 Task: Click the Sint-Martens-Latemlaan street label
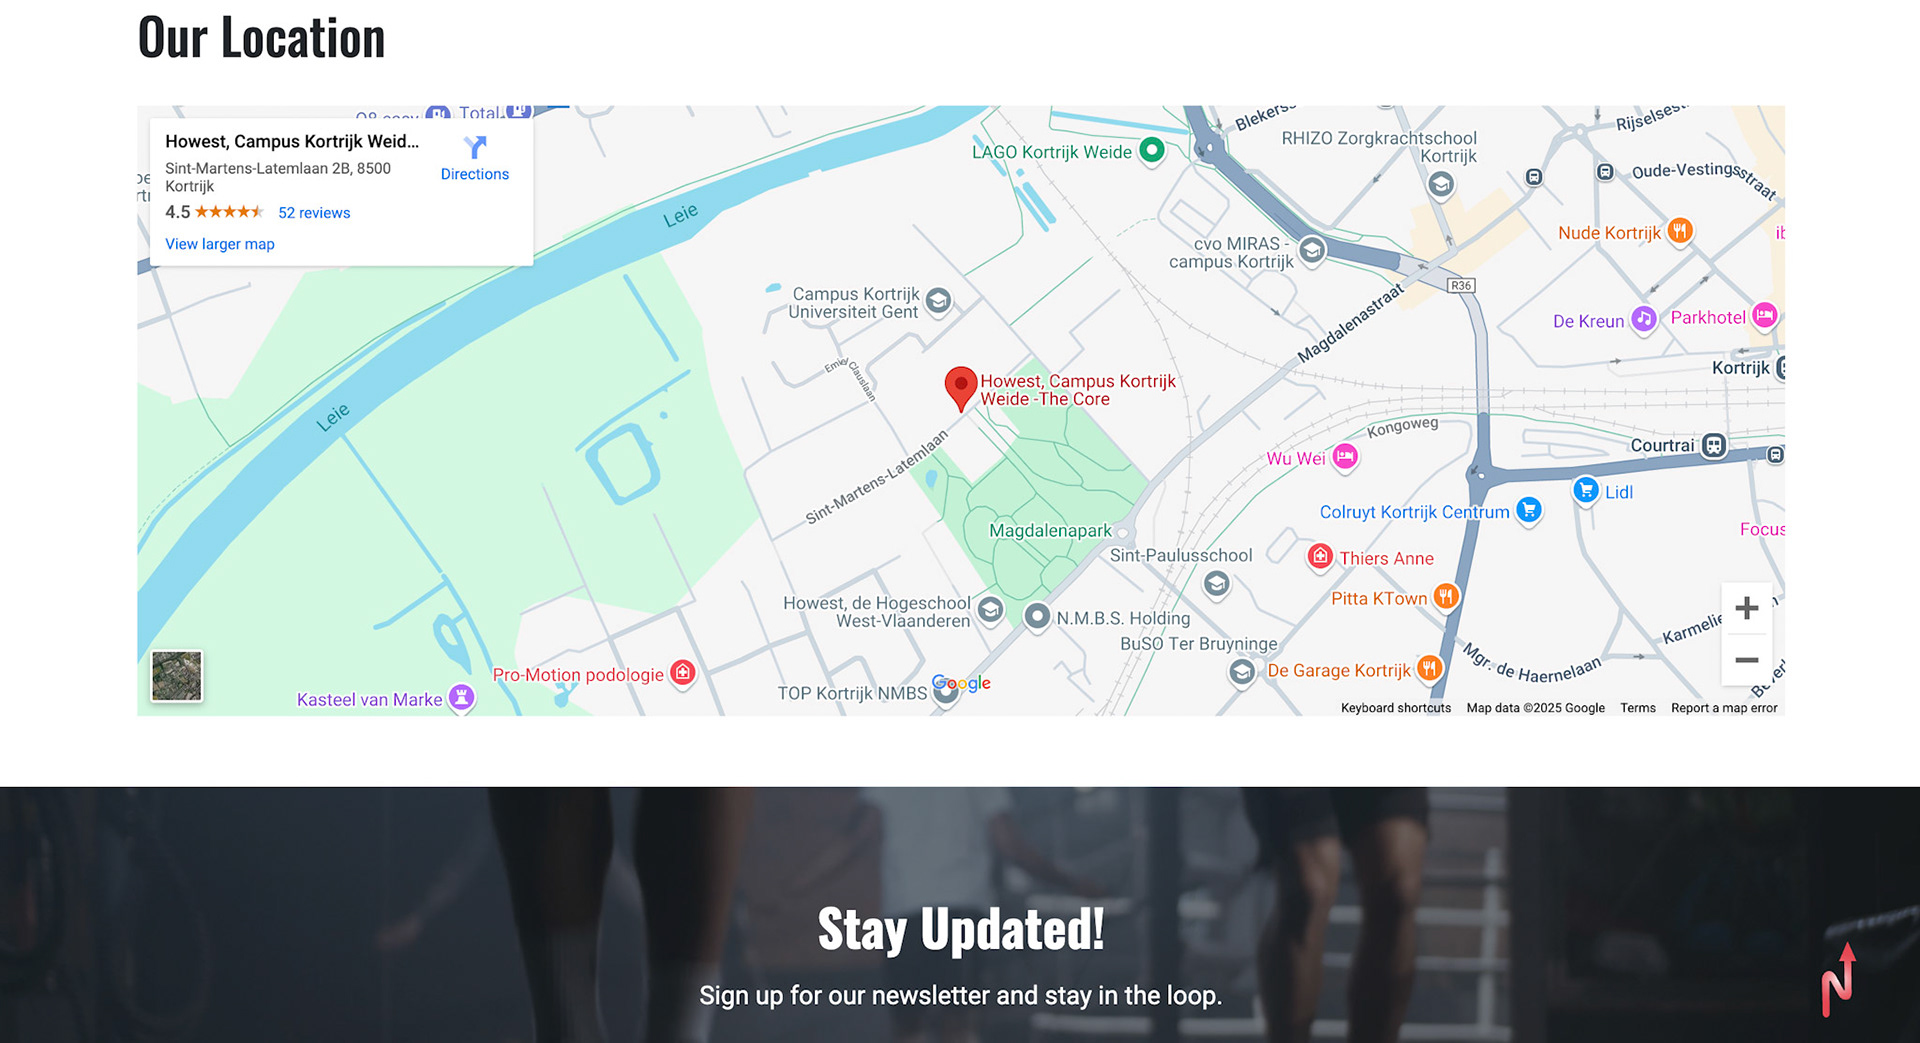tap(877, 477)
